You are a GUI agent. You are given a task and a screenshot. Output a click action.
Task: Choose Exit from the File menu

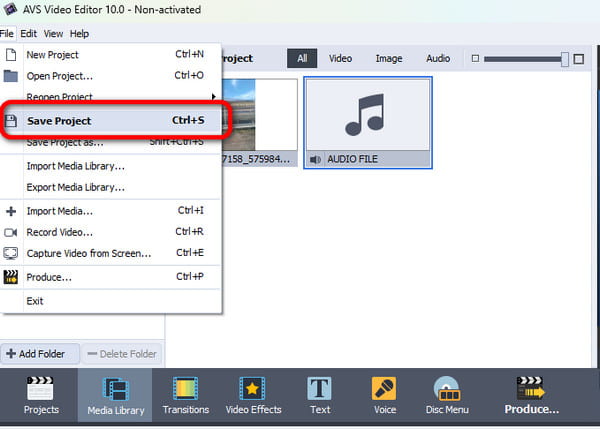click(111, 301)
